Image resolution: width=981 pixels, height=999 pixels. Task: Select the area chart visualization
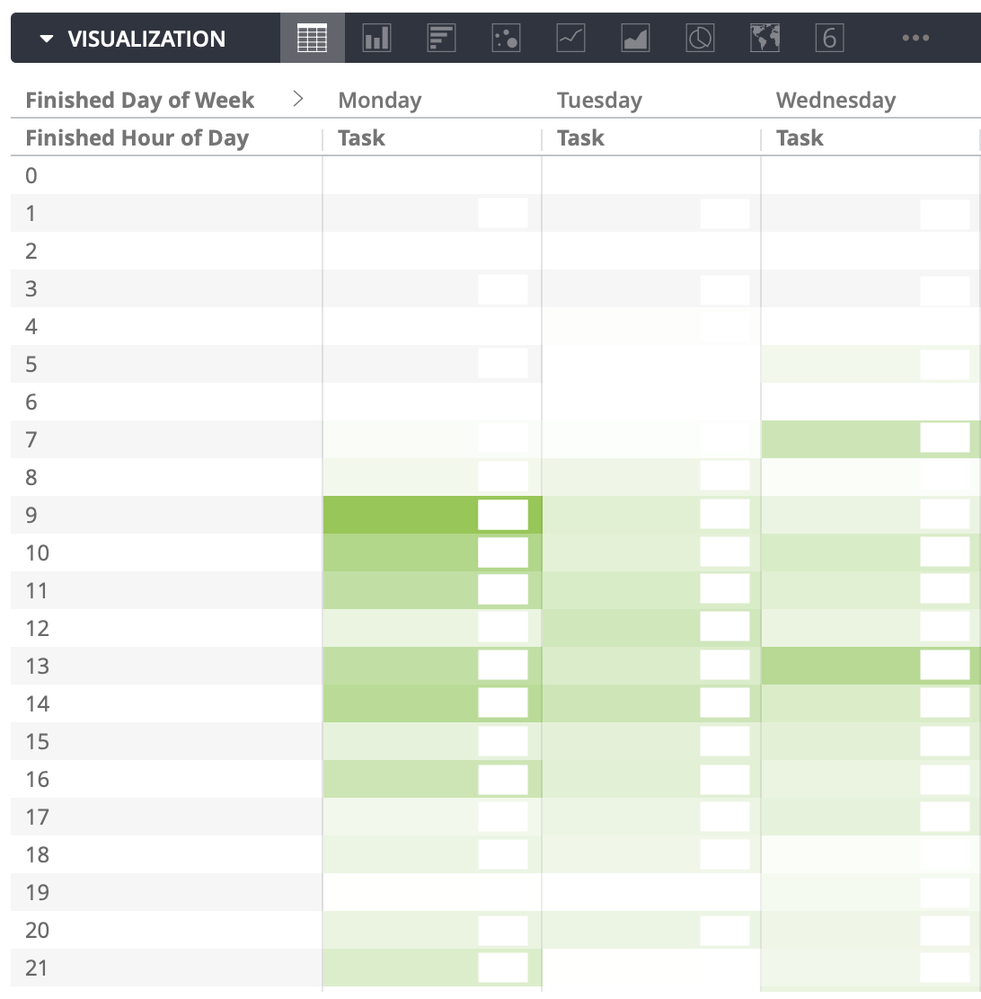point(635,39)
